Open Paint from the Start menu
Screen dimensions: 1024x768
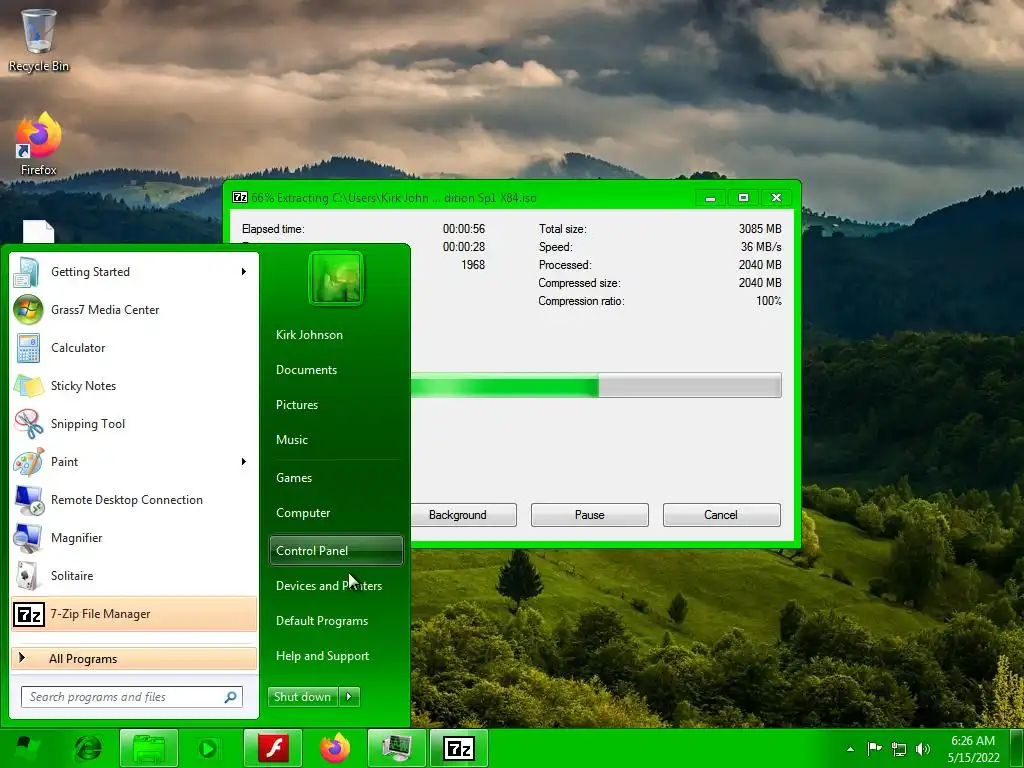click(134, 462)
